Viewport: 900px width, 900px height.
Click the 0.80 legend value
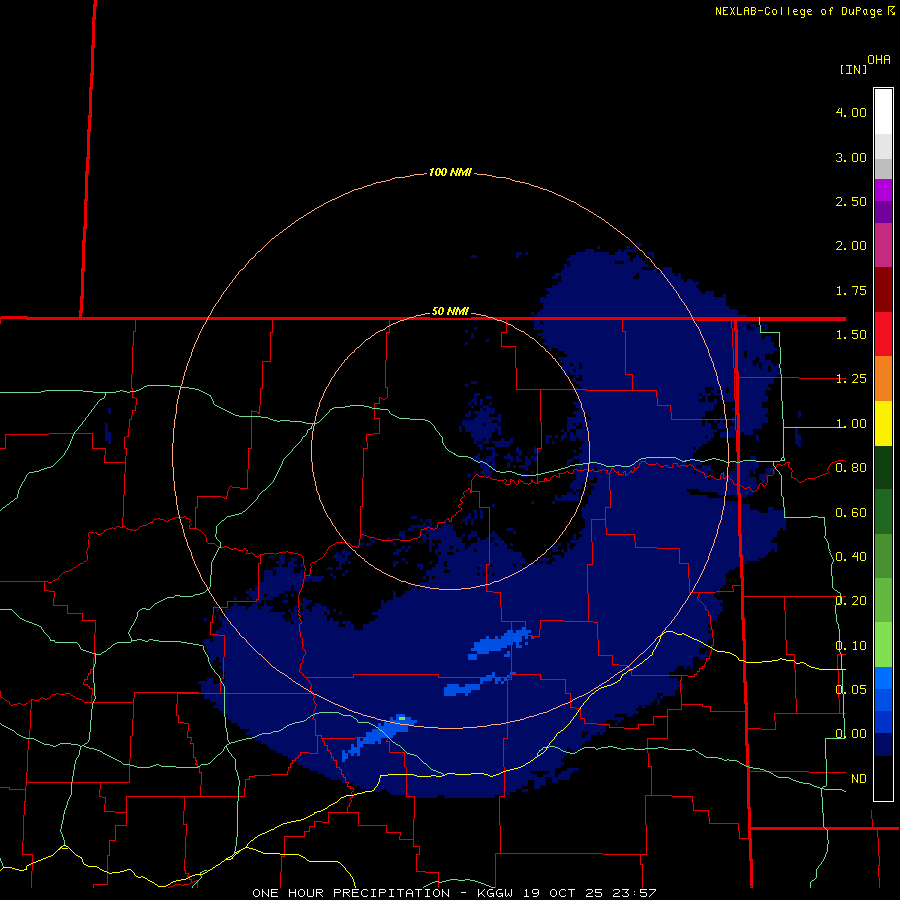pyautogui.click(x=851, y=468)
